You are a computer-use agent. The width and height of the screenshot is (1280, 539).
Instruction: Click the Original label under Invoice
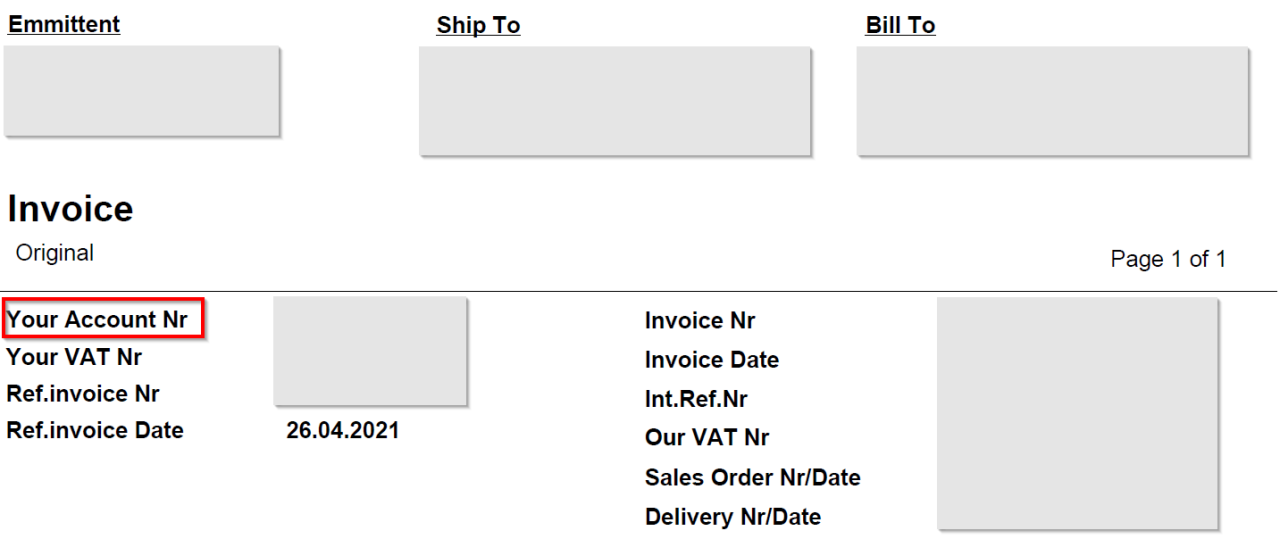point(55,253)
